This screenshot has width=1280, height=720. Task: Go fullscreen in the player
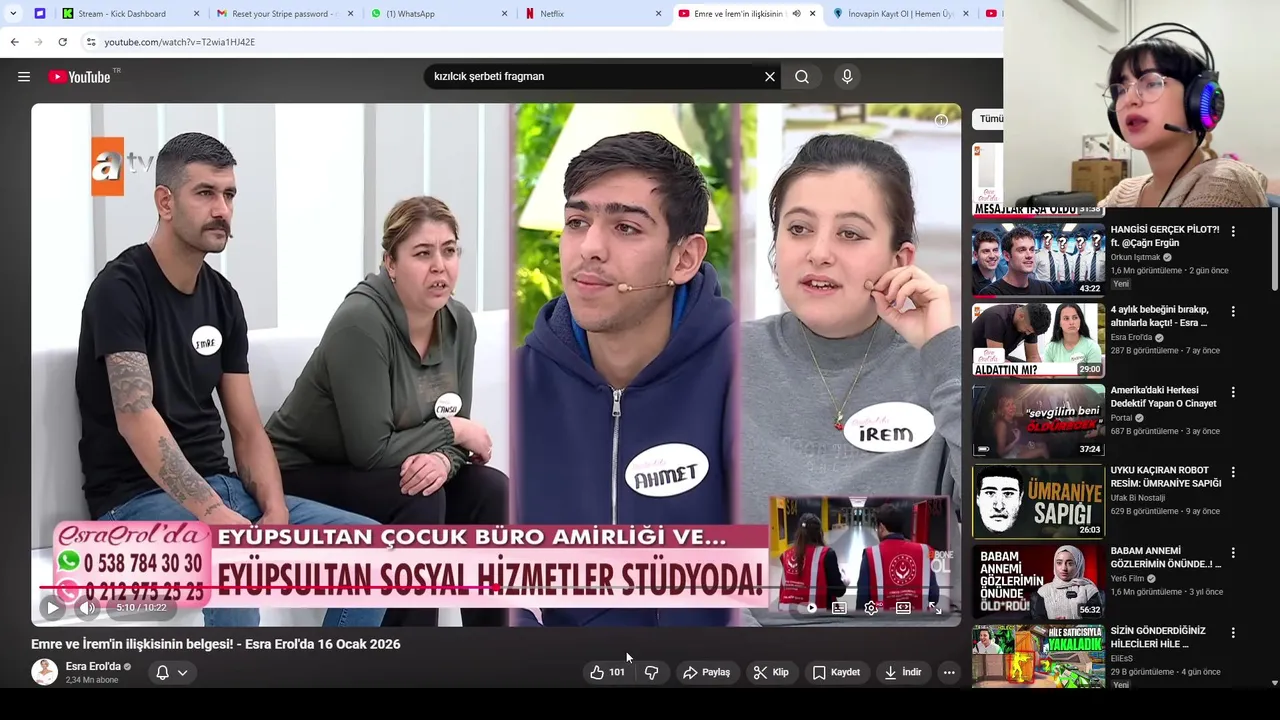click(x=935, y=607)
